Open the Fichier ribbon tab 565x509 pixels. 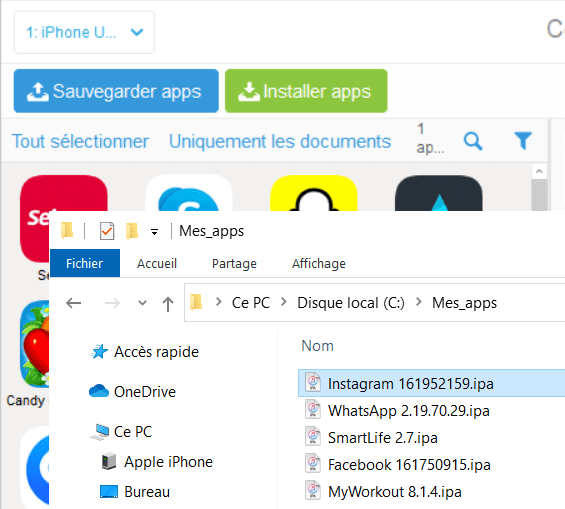(85, 263)
